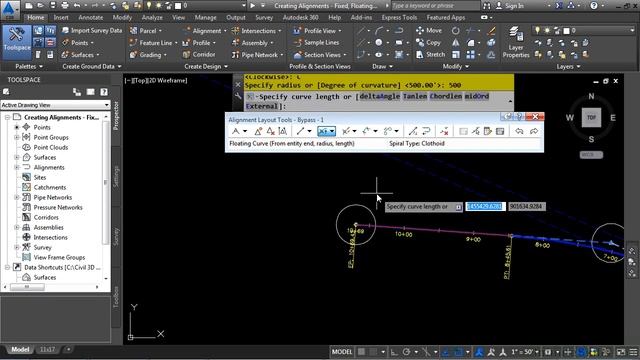Select the fixed Line tool icon
640x360 pixels.
point(300,131)
